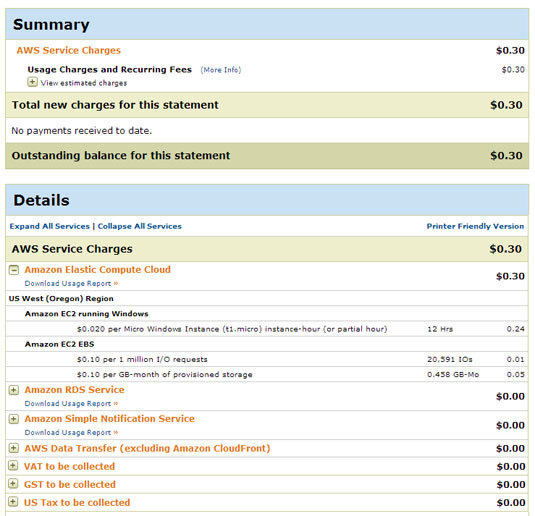The height and width of the screenshot is (516, 535).
Task: Select No payments received to date text
Action: [x=82, y=131]
